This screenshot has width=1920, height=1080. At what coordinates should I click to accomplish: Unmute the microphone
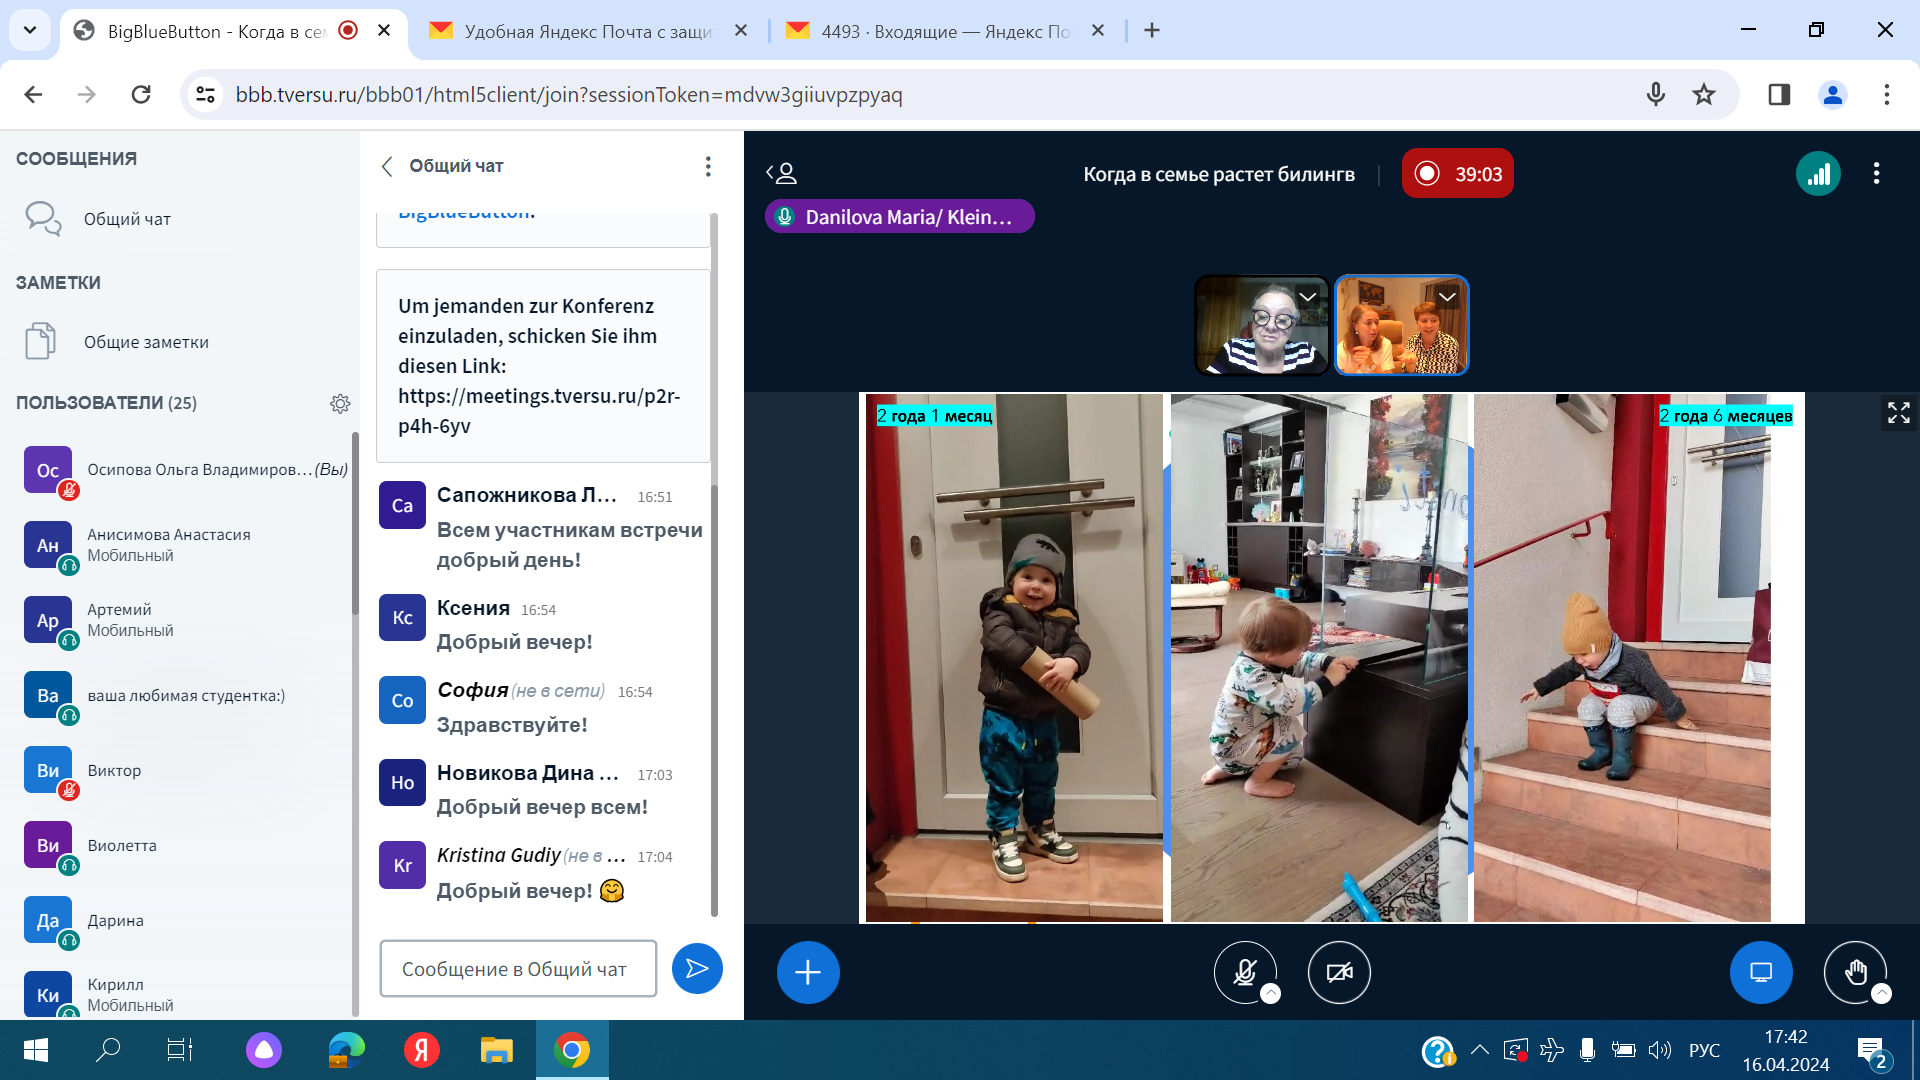[1245, 972]
